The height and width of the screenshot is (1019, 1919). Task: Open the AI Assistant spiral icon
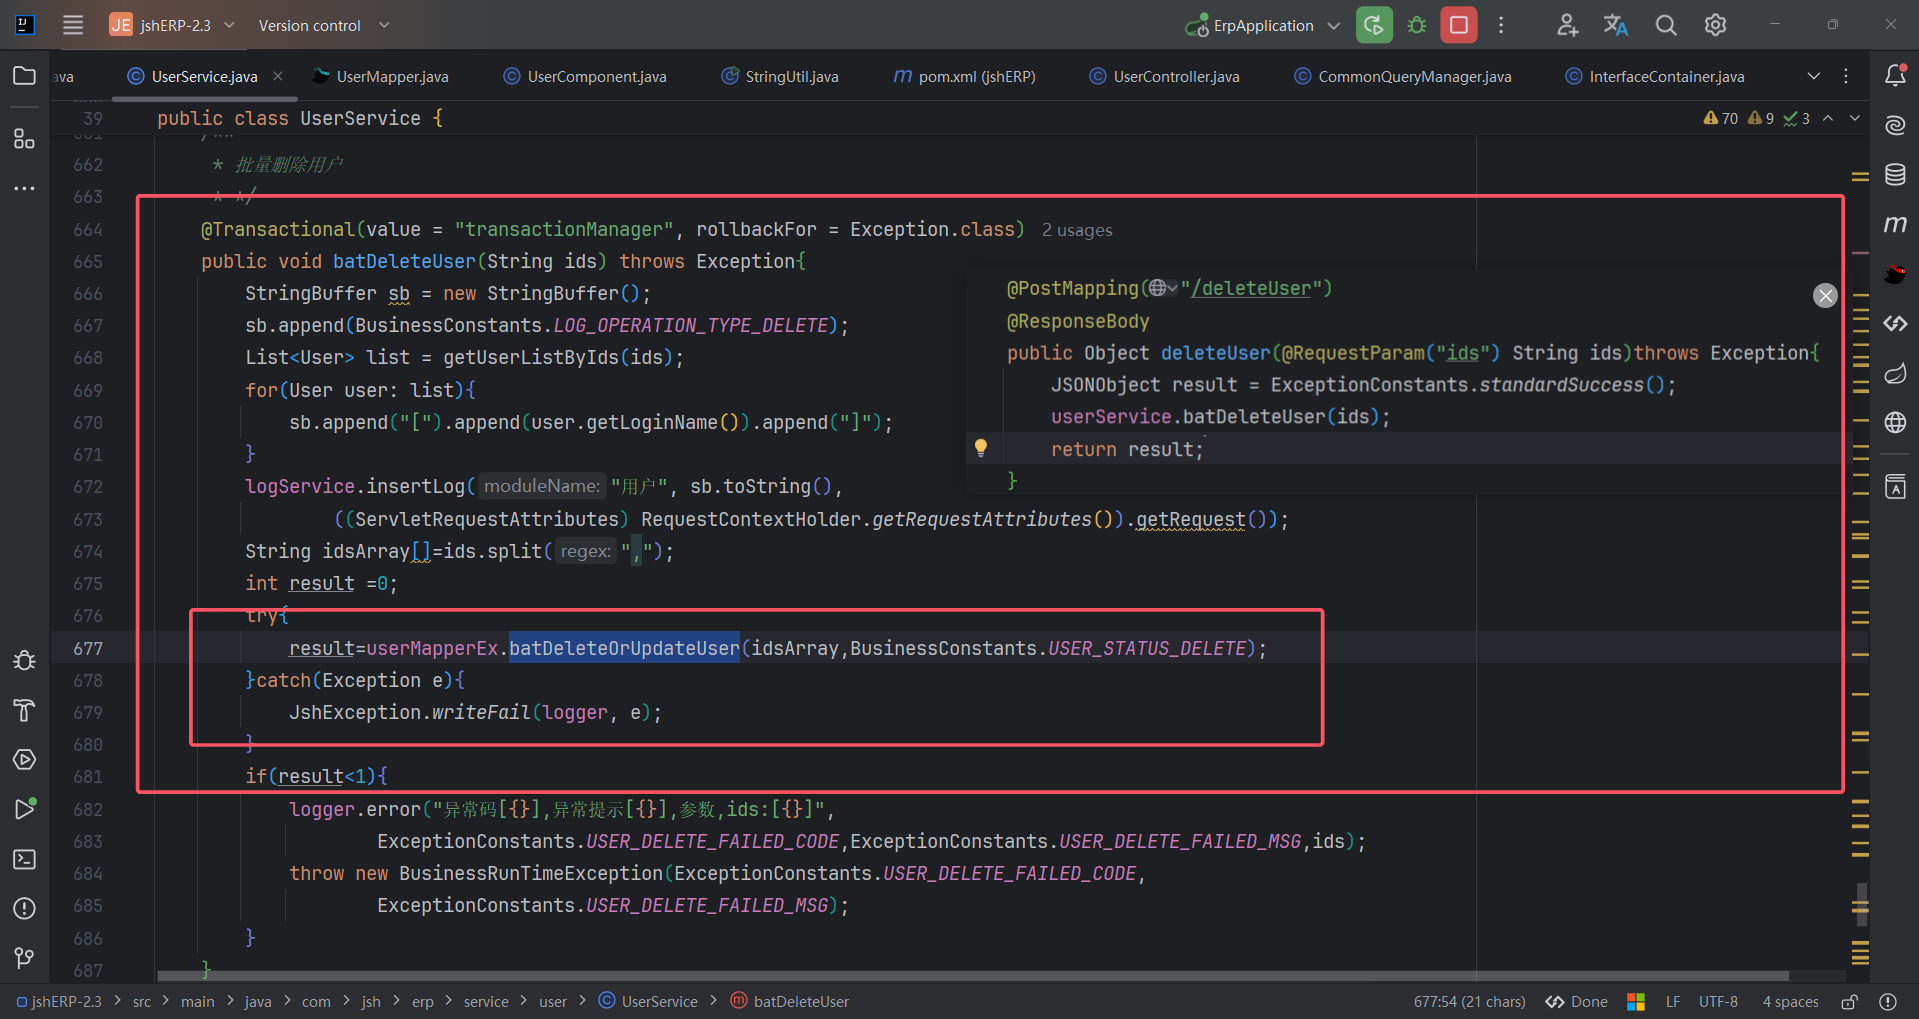[x=1895, y=125]
